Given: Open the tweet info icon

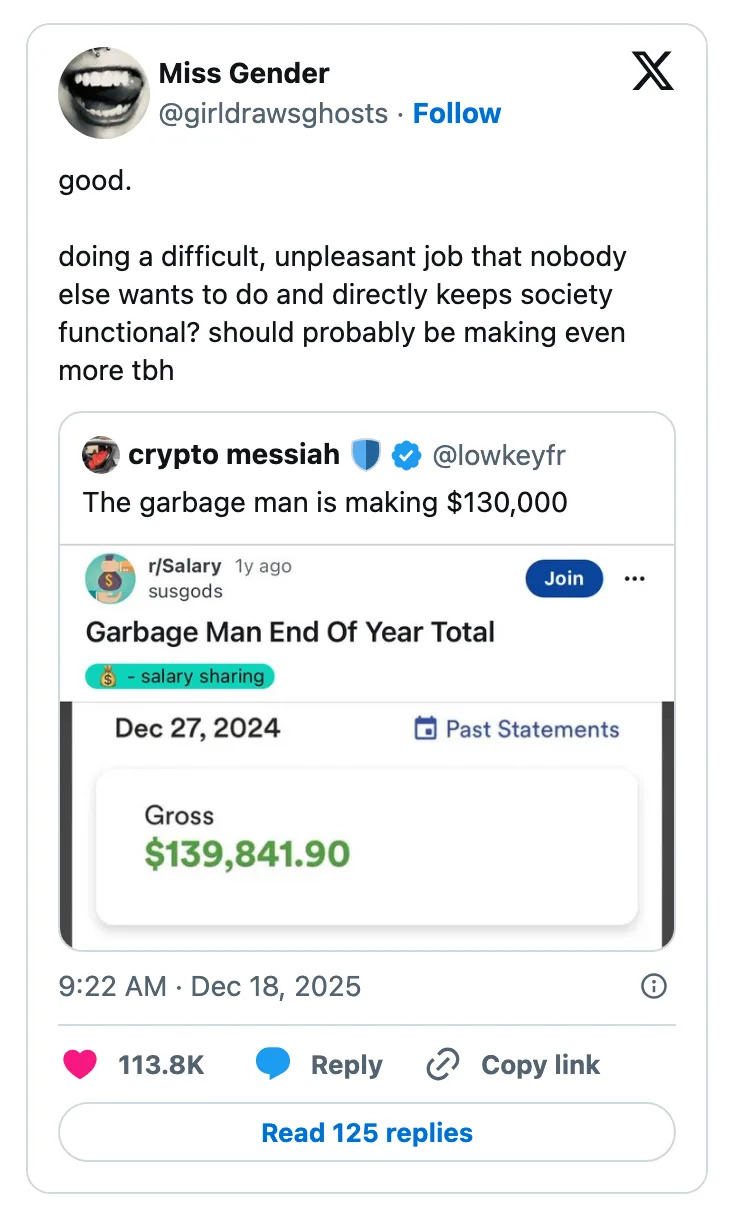Looking at the screenshot, I should (x=653, y=987).
